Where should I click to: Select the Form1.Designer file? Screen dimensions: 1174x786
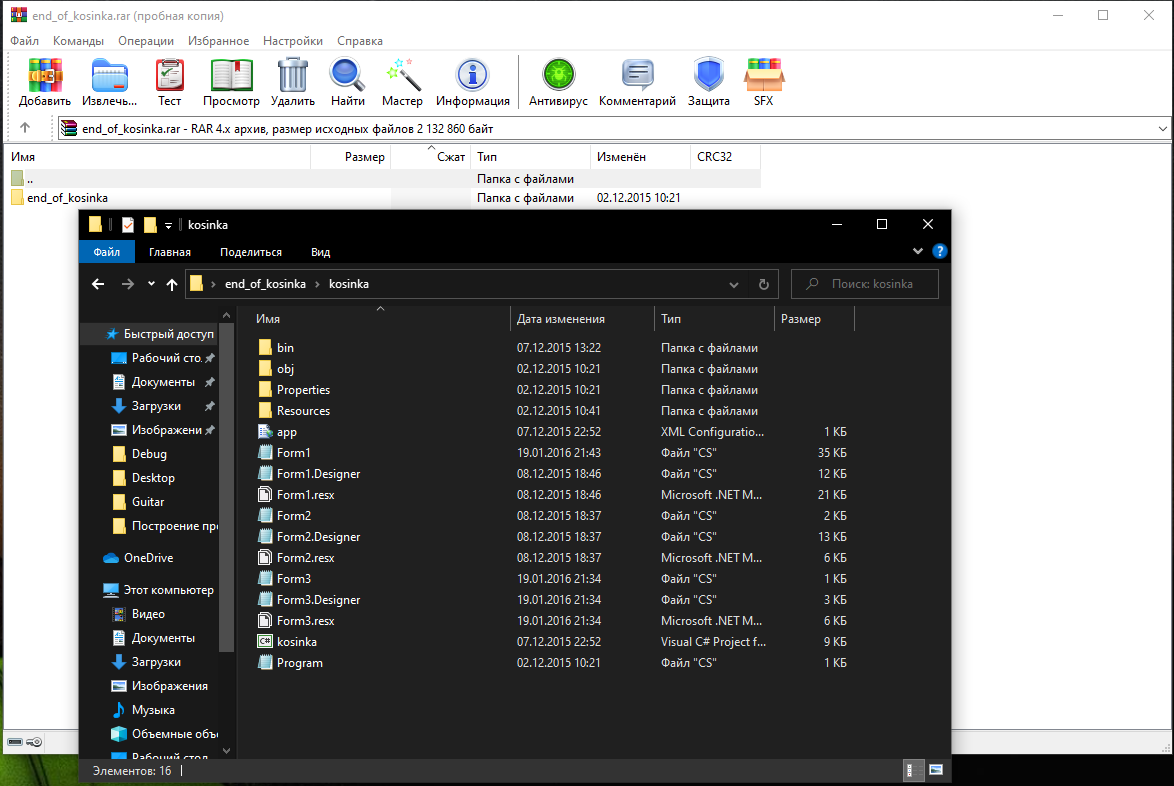[318, 474]
